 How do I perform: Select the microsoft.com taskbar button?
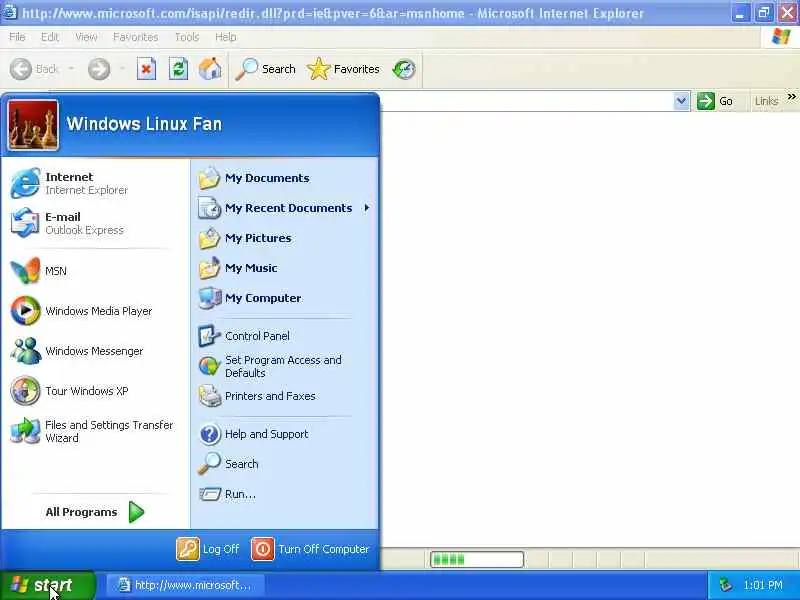point(185,585)
